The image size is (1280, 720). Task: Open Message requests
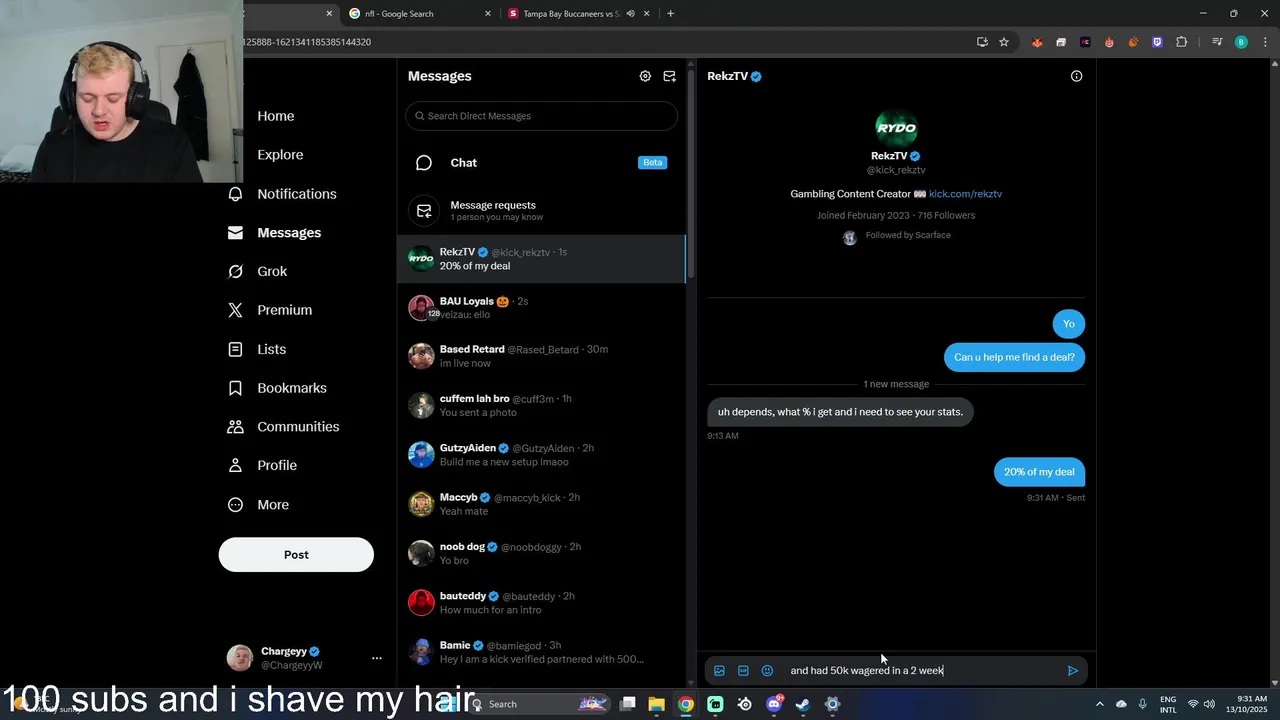541,211
